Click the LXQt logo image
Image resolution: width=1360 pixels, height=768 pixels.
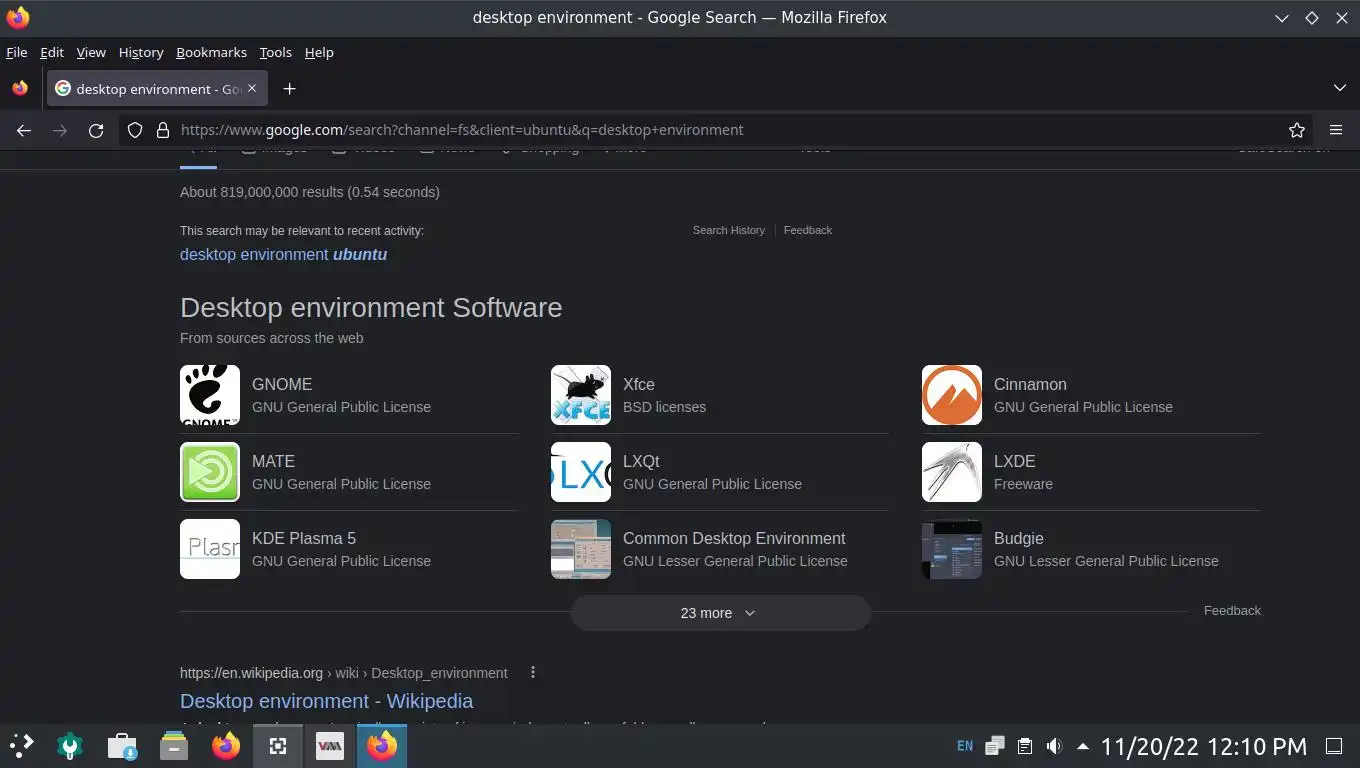coord(581,472)
